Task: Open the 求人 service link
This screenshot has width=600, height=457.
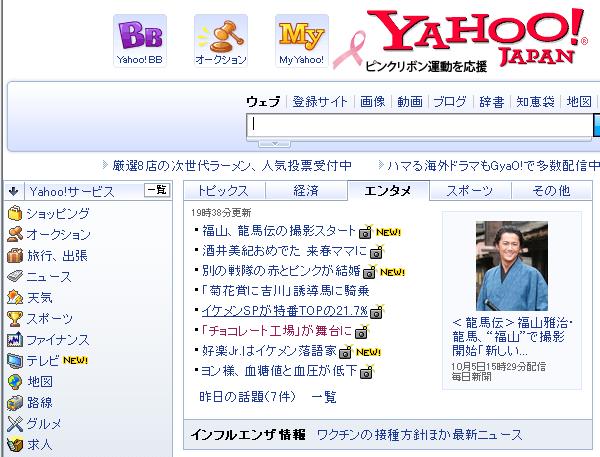Action: coord(40,445)
